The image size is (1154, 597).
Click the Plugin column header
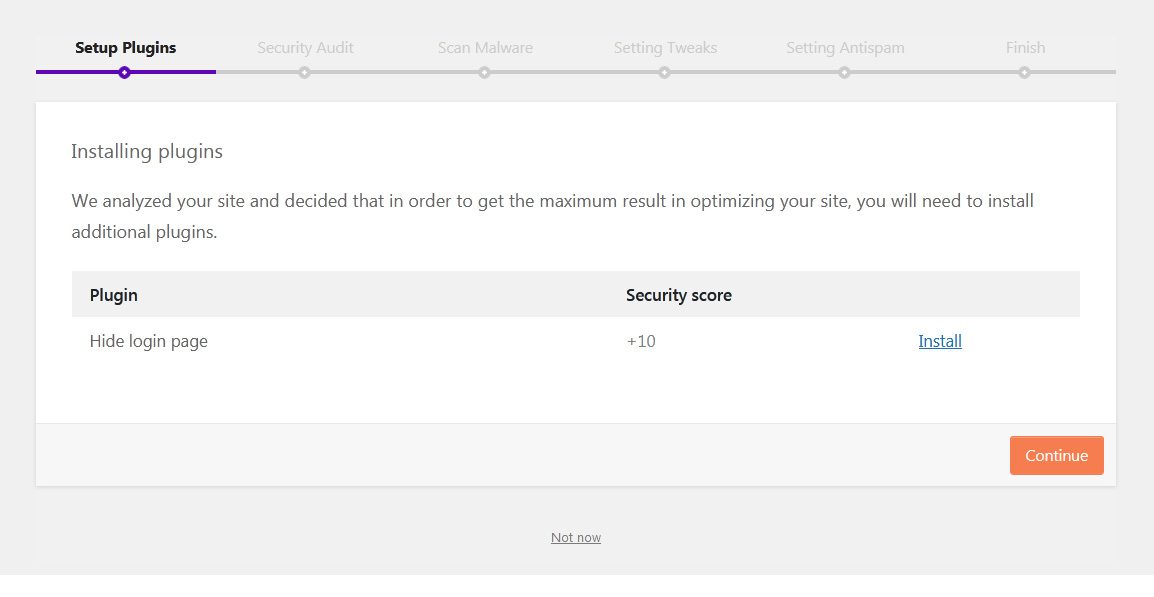(x=114, y=295)
